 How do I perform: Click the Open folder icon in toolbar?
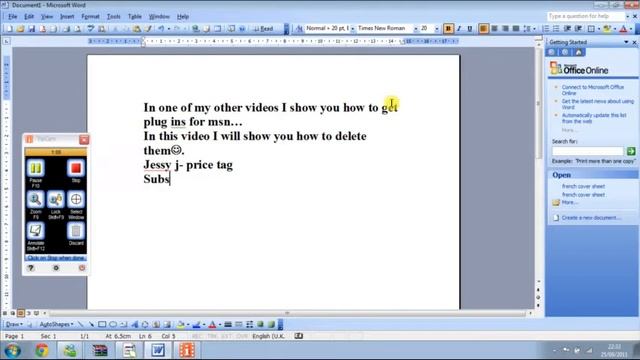click(20, 29)
